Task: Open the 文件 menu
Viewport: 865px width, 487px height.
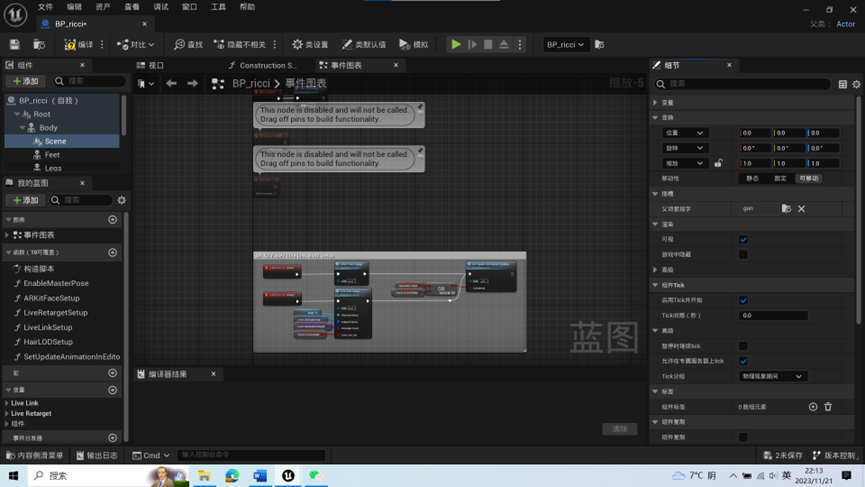Action: coord(45,7)
